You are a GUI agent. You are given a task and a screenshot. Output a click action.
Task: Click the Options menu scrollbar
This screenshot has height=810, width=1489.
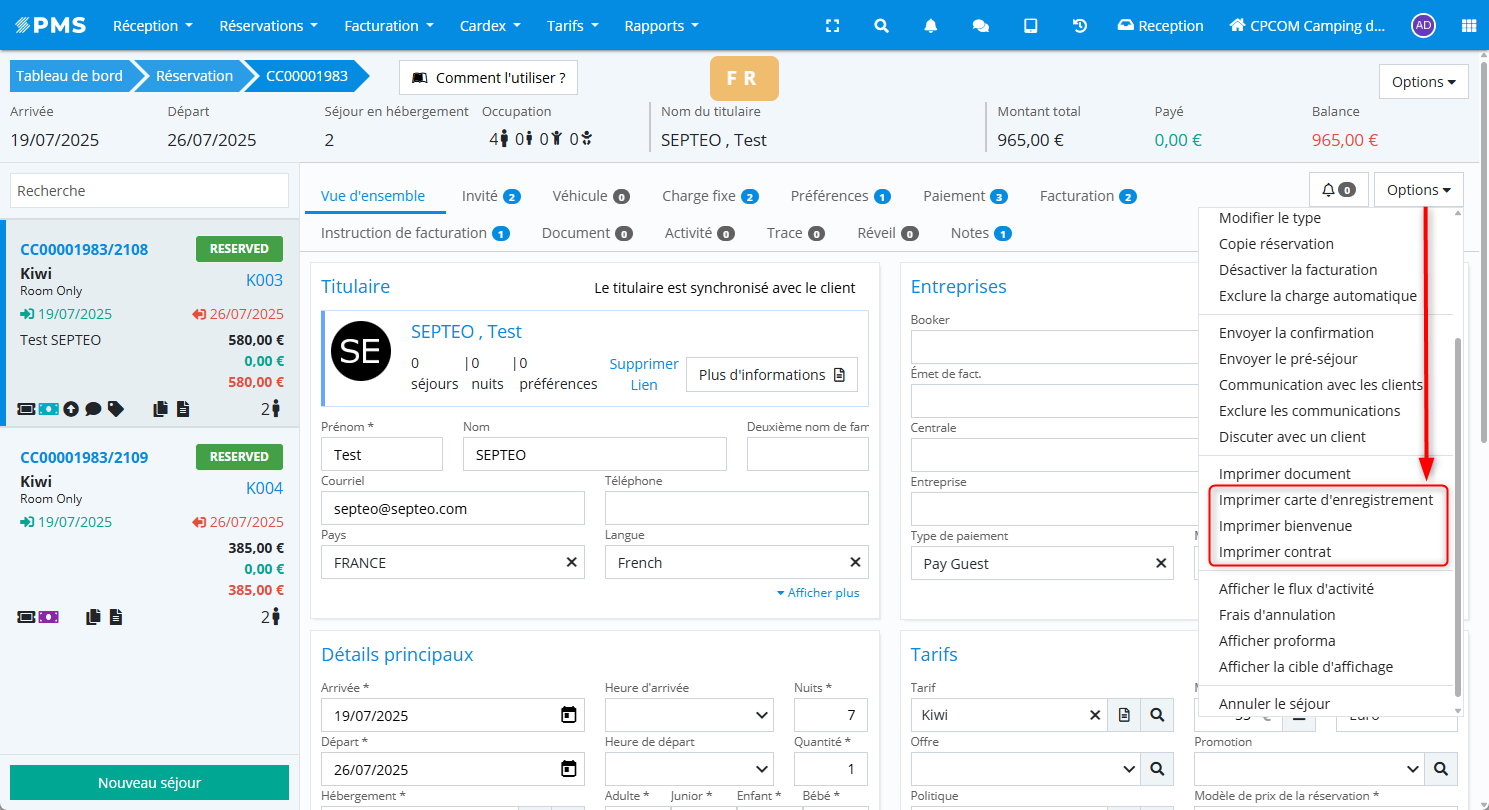coord(1457,500)
